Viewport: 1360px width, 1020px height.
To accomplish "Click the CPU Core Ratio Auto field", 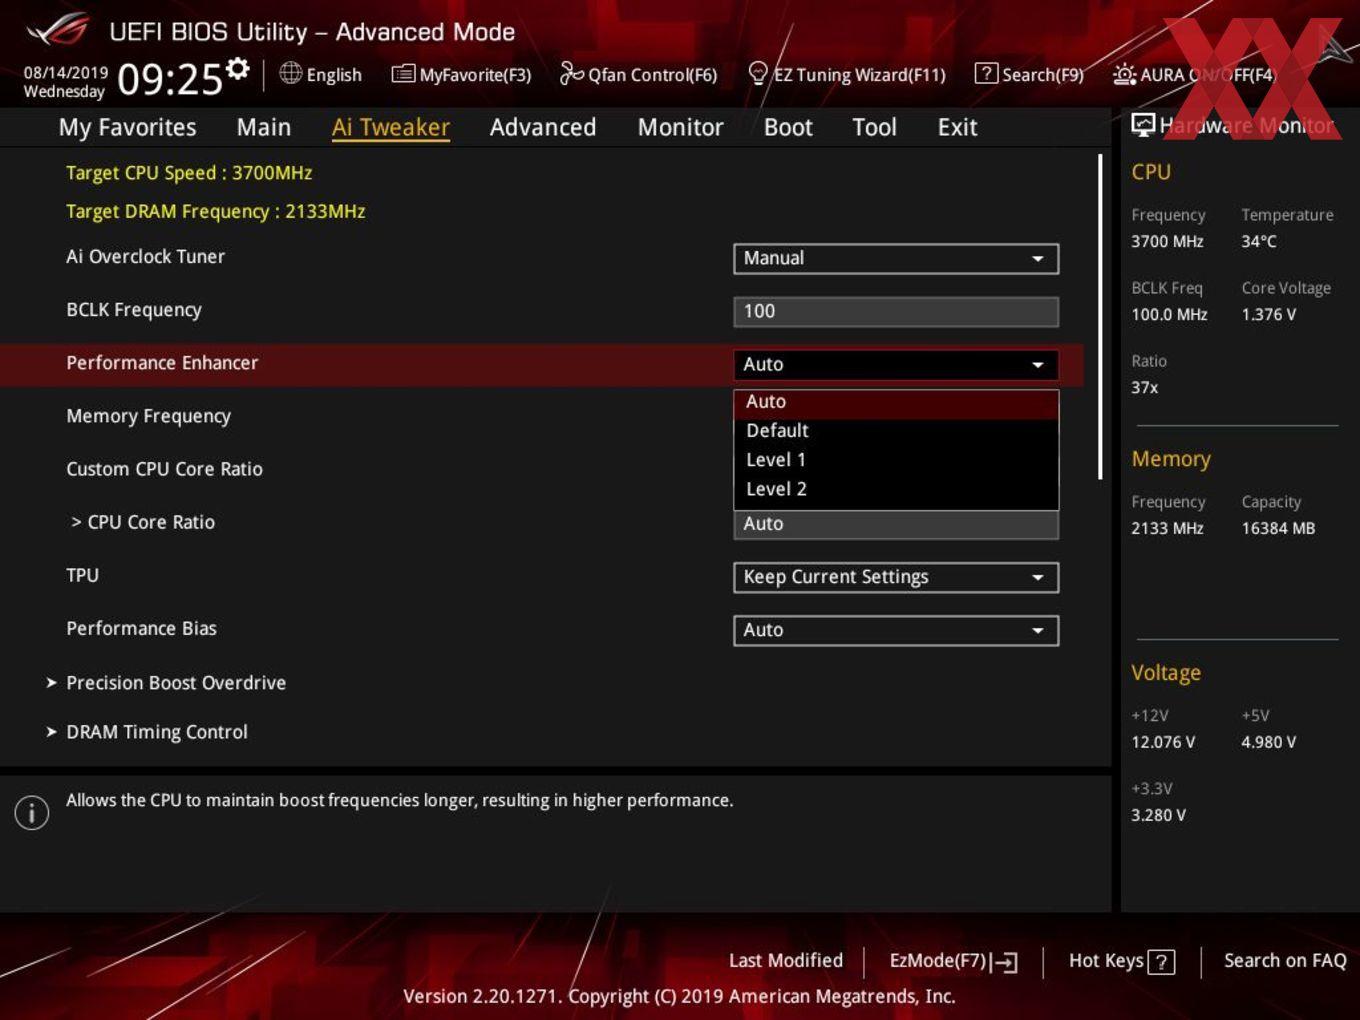I will (x=896, y=524).
